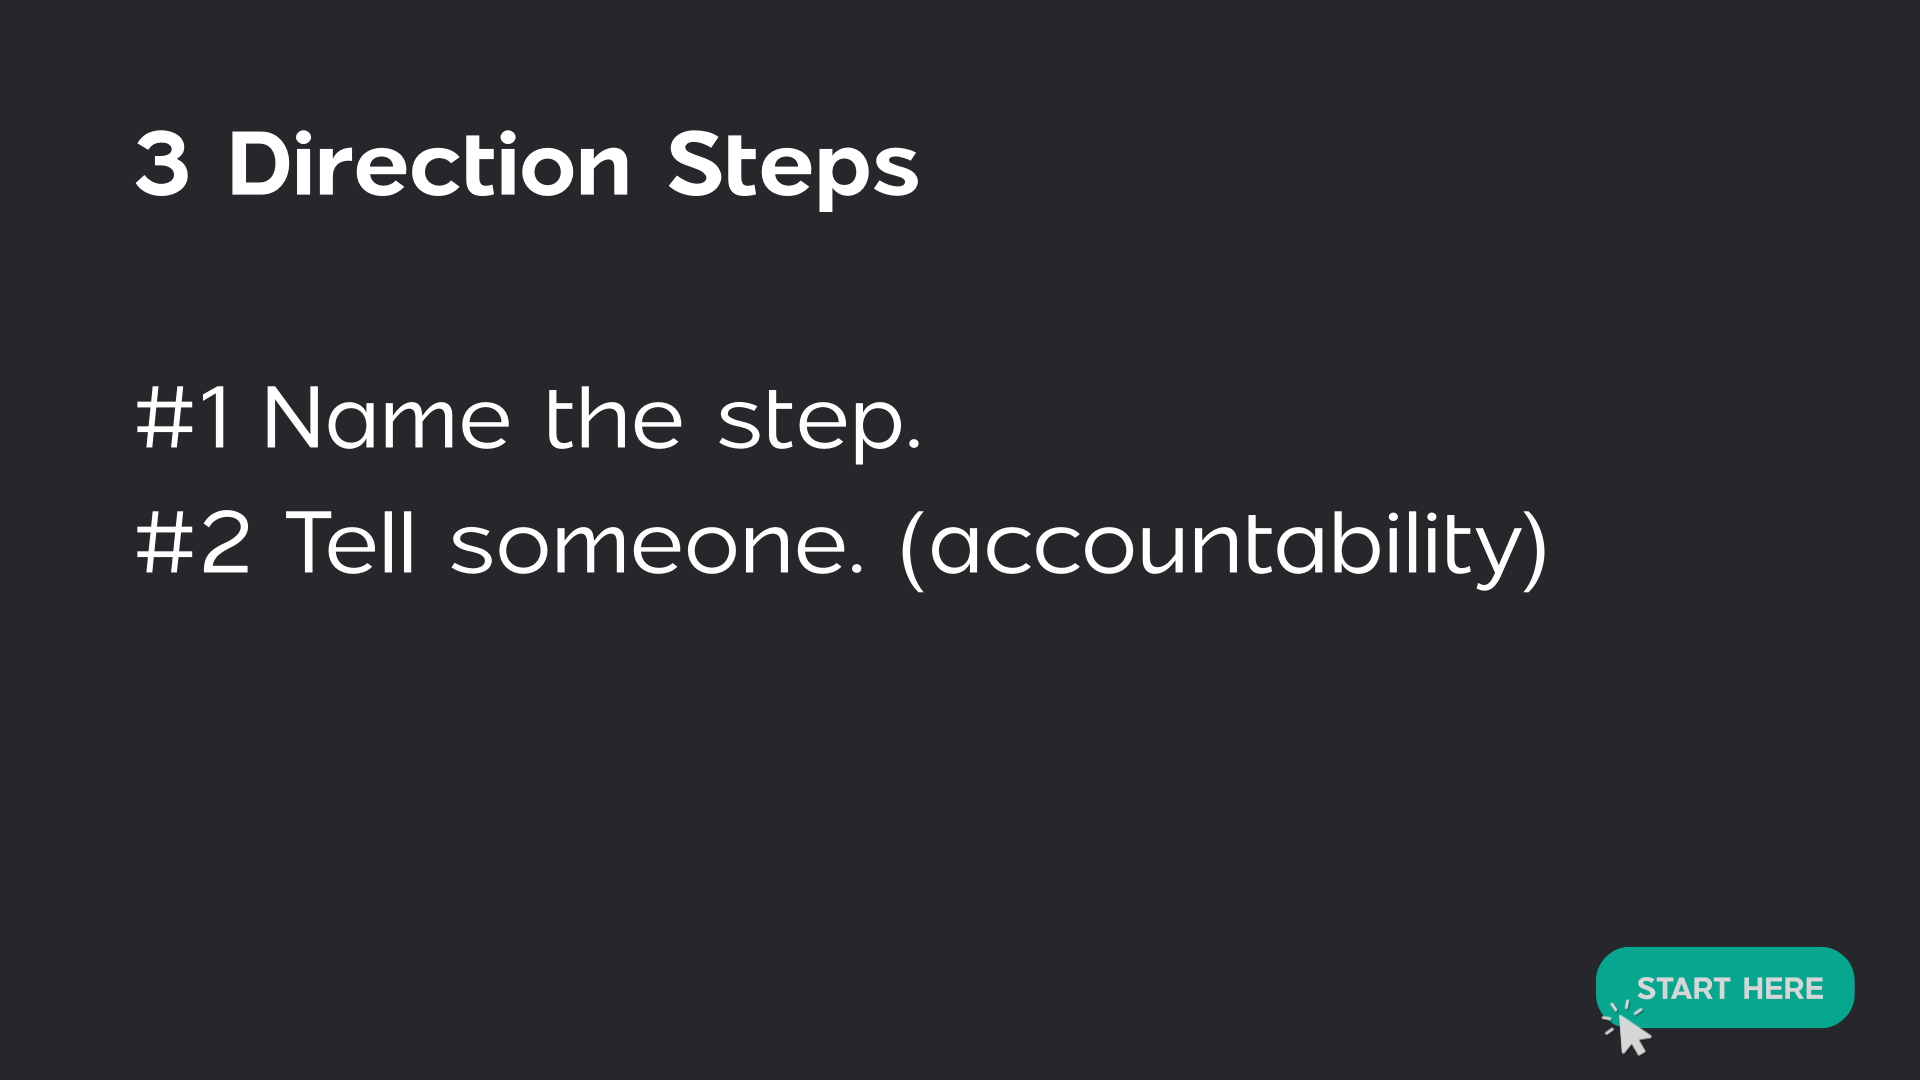1920x1080 pixels.
Task: Click the "#2" step number
Action: (x=193, y=544)
